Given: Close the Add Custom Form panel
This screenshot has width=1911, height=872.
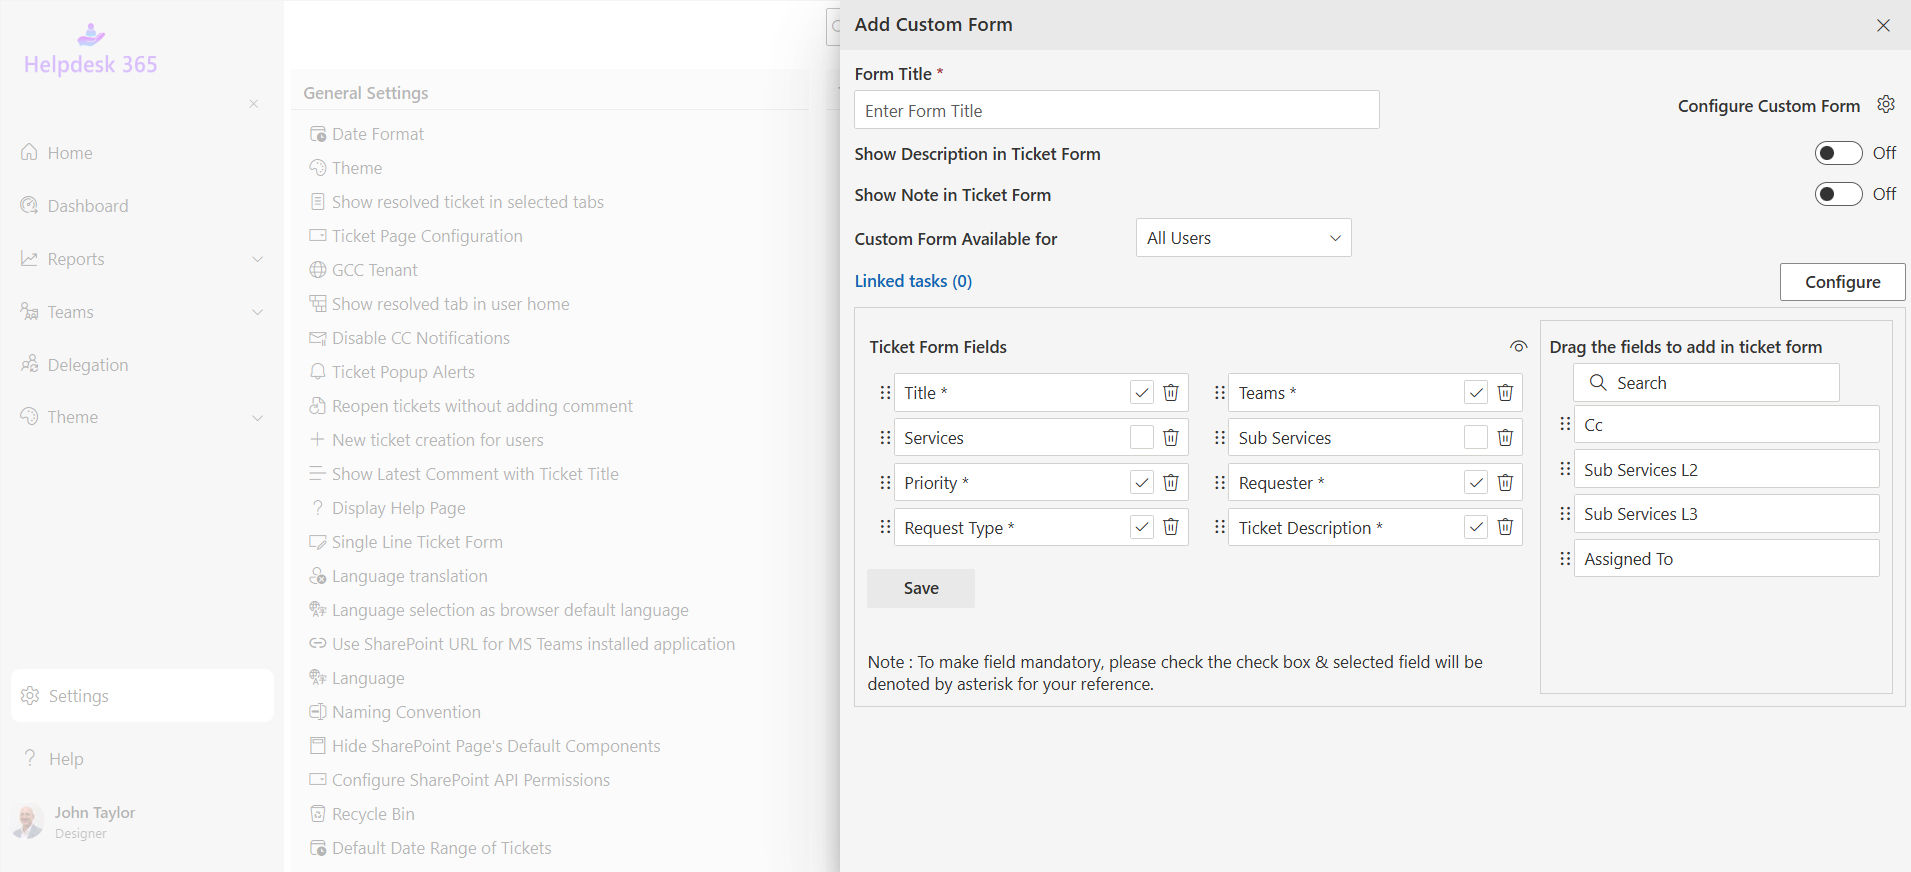Looking at the screenshot, I should tap(1883, 25).
